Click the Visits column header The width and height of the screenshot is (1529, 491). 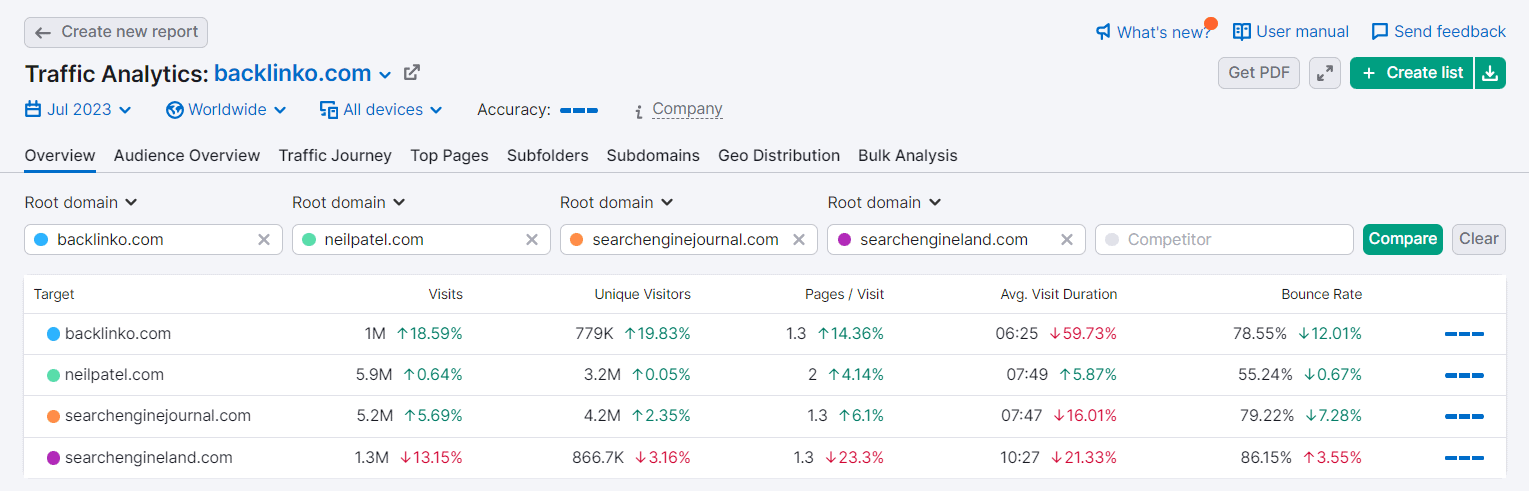pyautogui.click(x=446, y=295)
